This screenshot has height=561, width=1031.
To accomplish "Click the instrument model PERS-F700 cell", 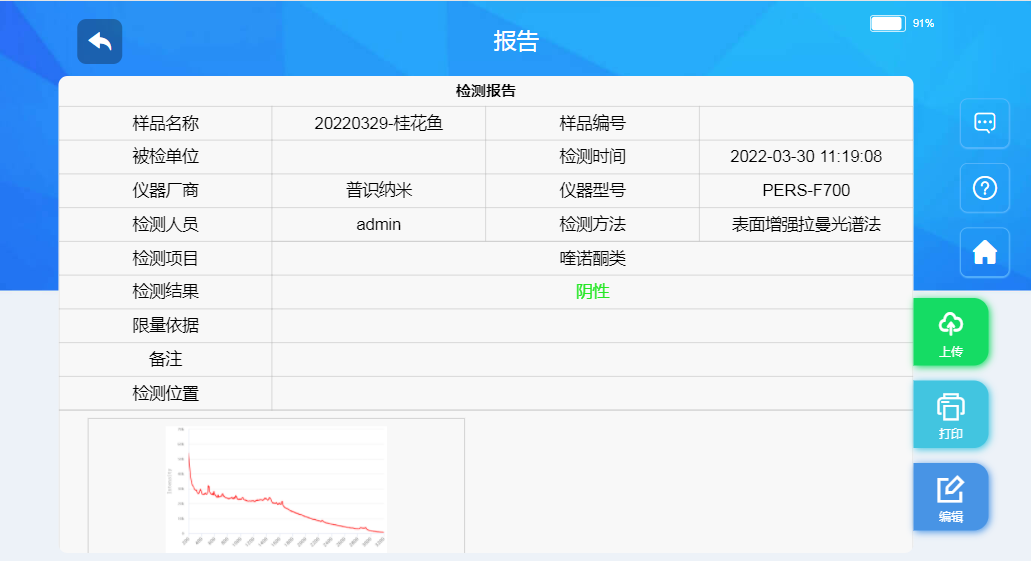I will pyautogui.click(x=805, y=191).
